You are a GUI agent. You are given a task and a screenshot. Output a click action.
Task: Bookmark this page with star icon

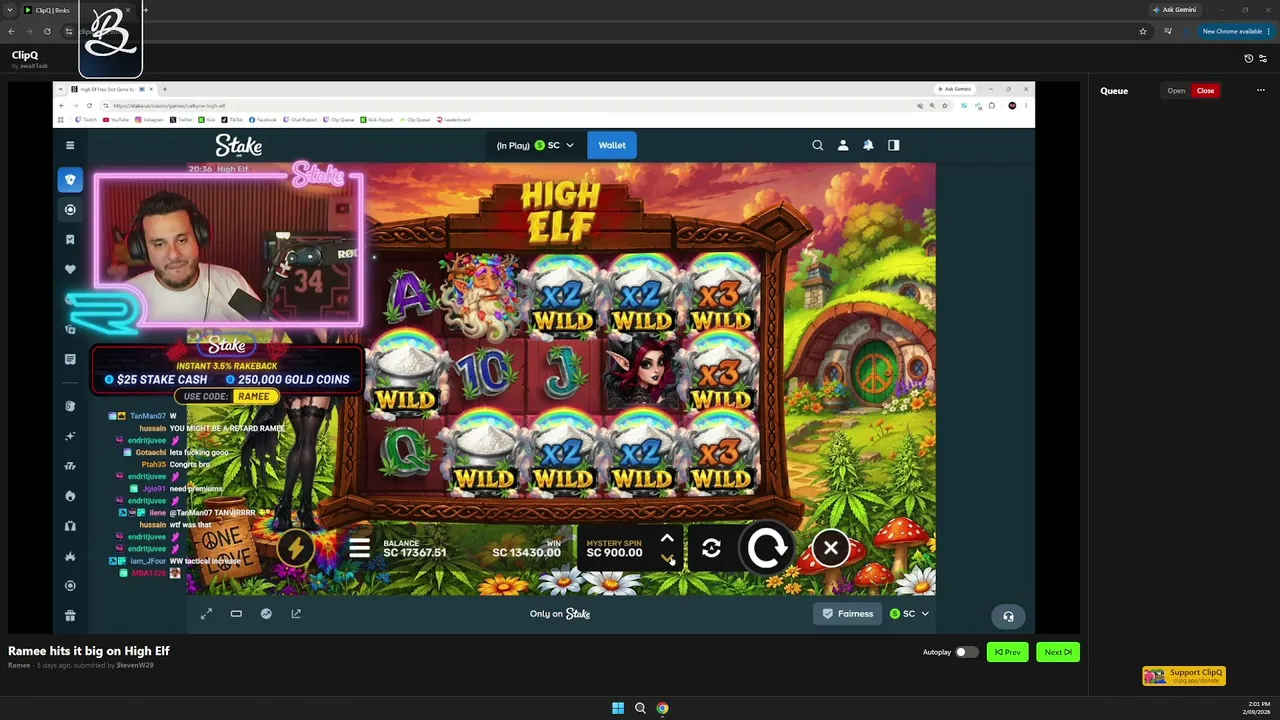coord(1143,31)
